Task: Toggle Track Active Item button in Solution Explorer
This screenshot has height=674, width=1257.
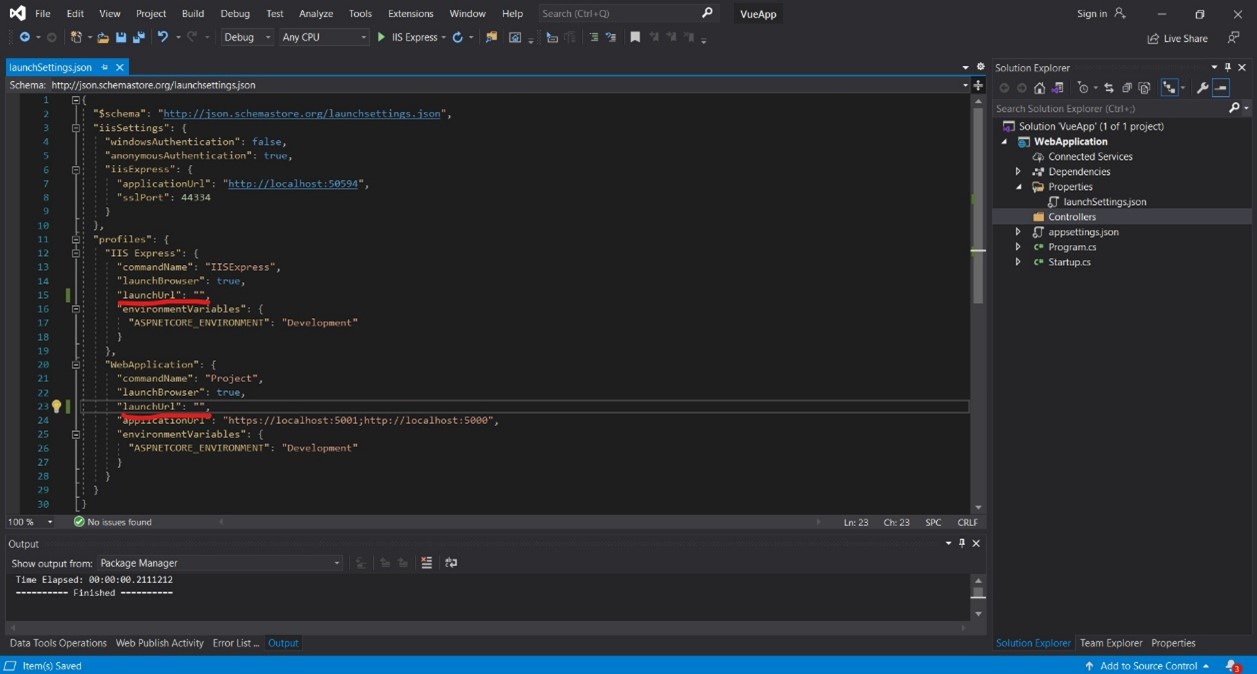Action: 1169,88
